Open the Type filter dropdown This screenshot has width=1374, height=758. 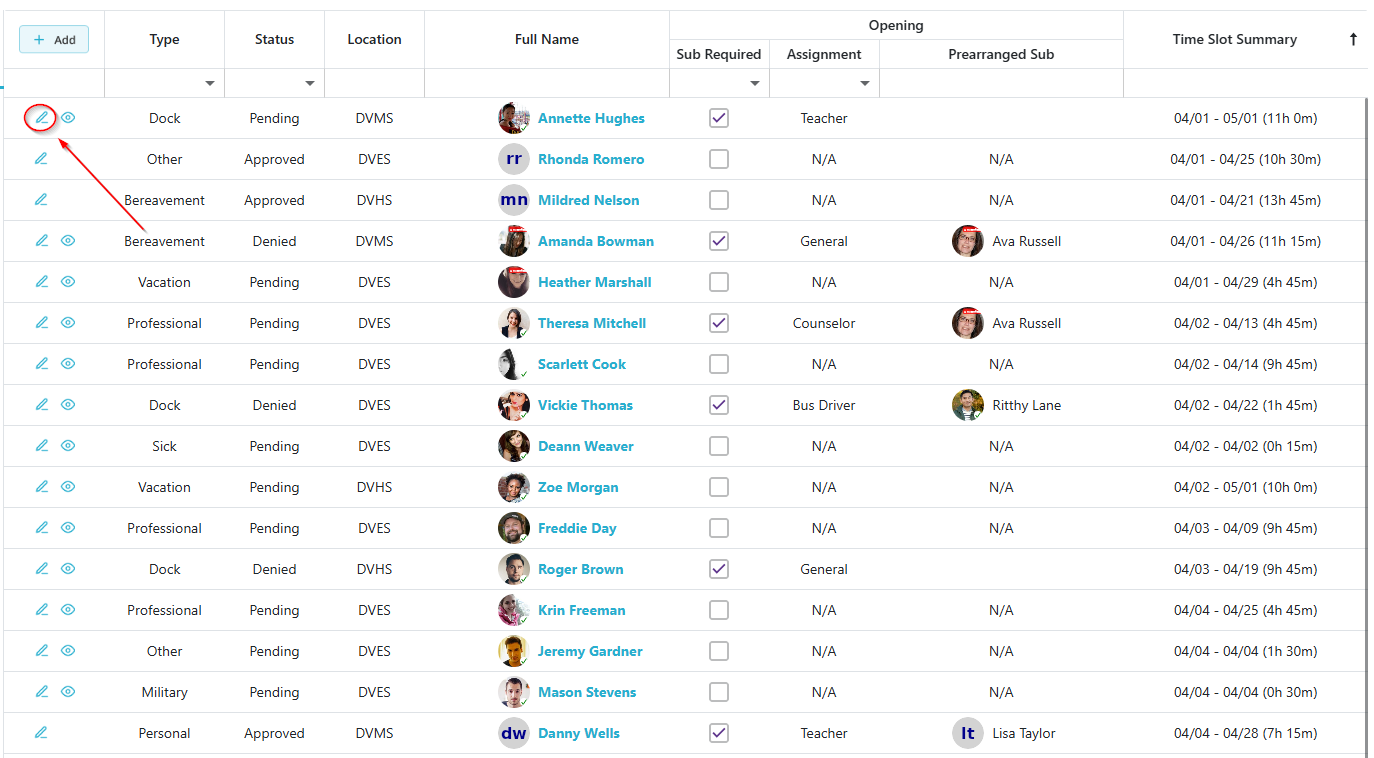(x=210, y=83)
